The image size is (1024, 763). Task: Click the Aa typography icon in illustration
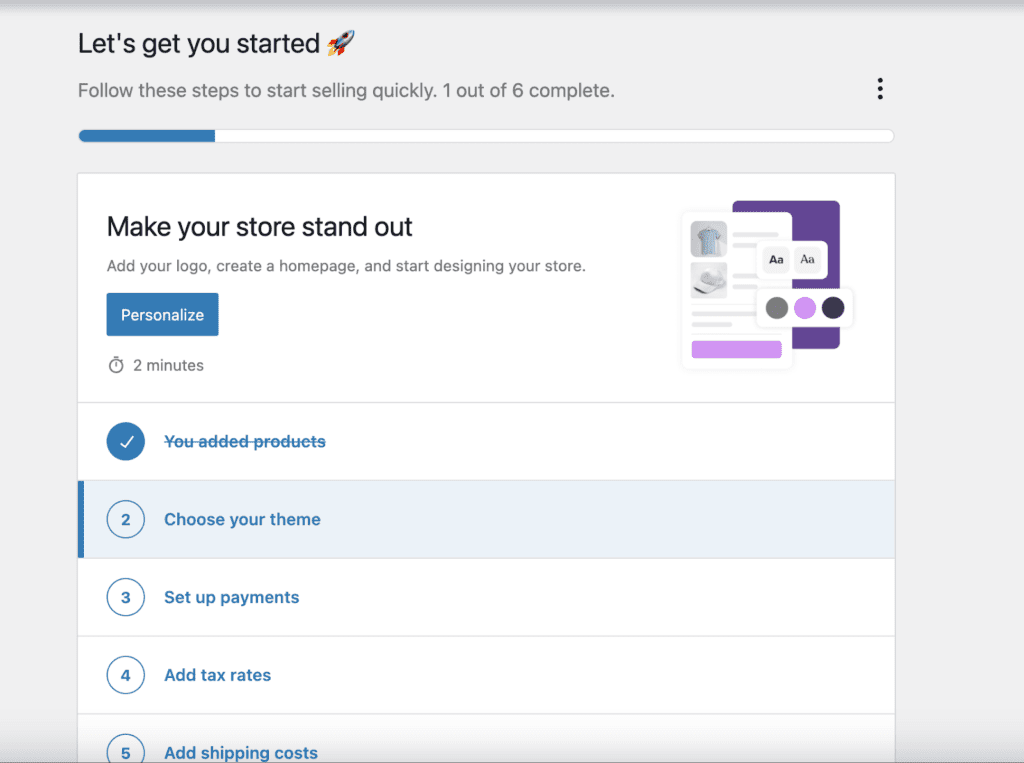776,260
